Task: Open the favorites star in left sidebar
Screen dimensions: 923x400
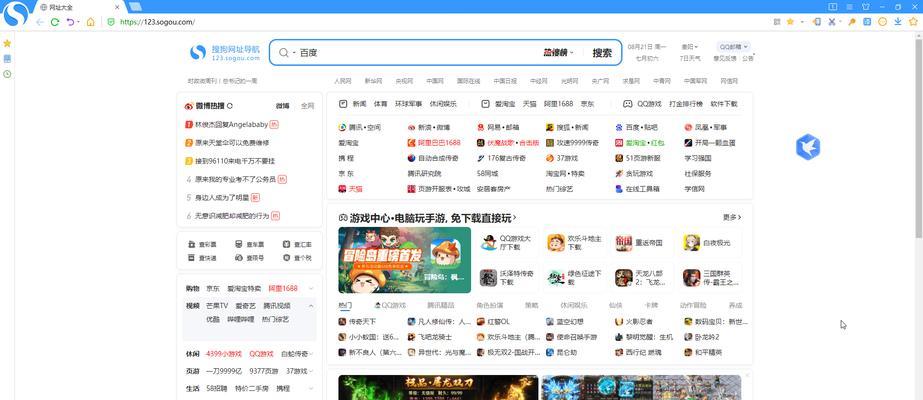Action: 7,44
